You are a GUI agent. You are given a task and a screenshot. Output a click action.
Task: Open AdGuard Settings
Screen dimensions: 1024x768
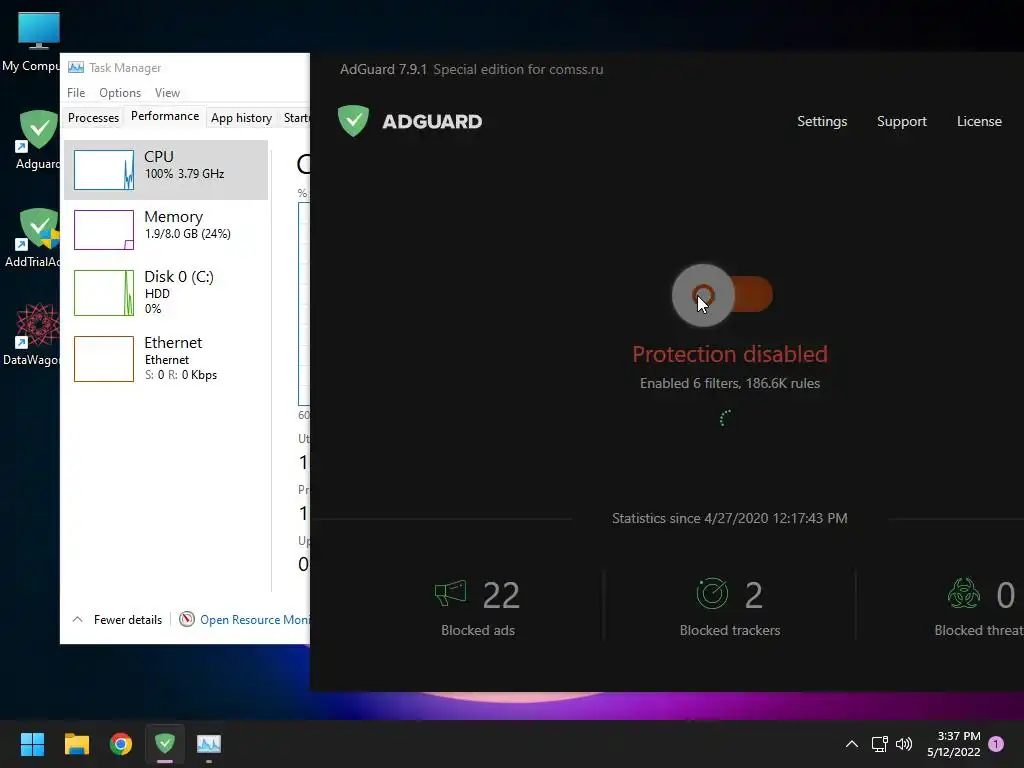822,121
